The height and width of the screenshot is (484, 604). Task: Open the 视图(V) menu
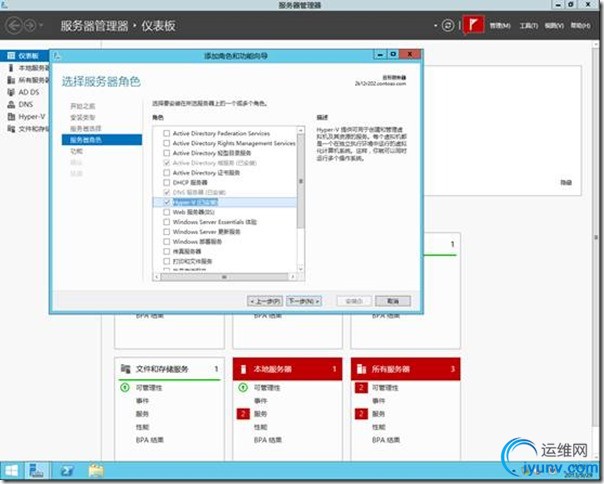(554, 25)
